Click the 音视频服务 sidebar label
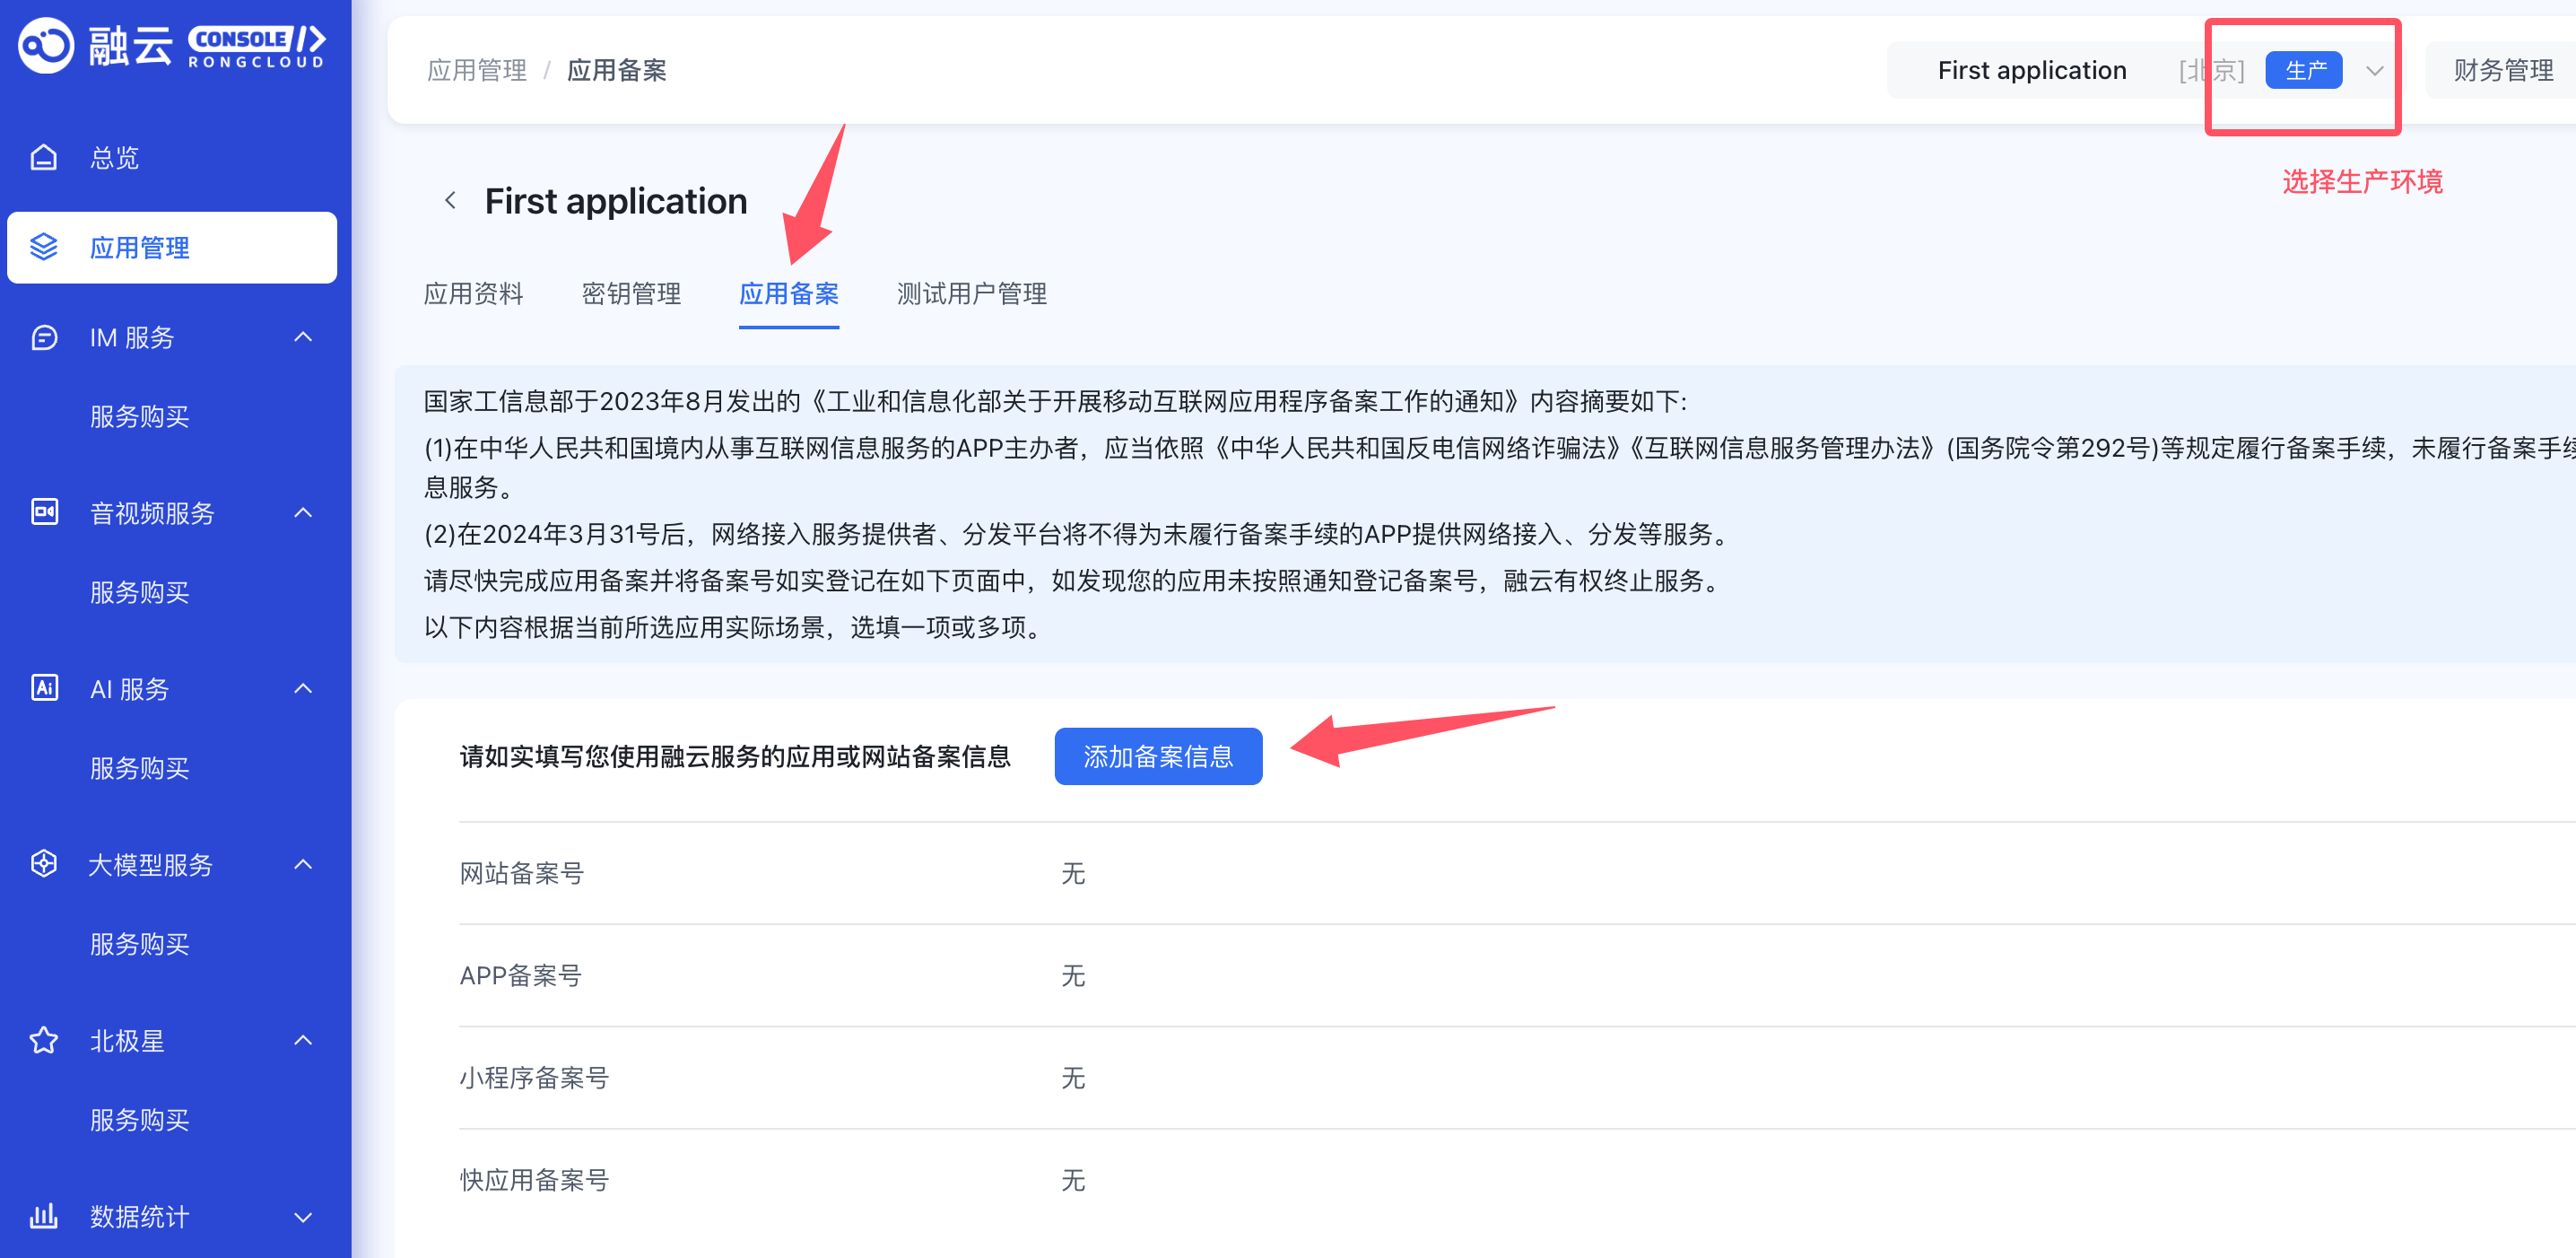This screenshot has width=2576, height=1258. coord(152,512)
